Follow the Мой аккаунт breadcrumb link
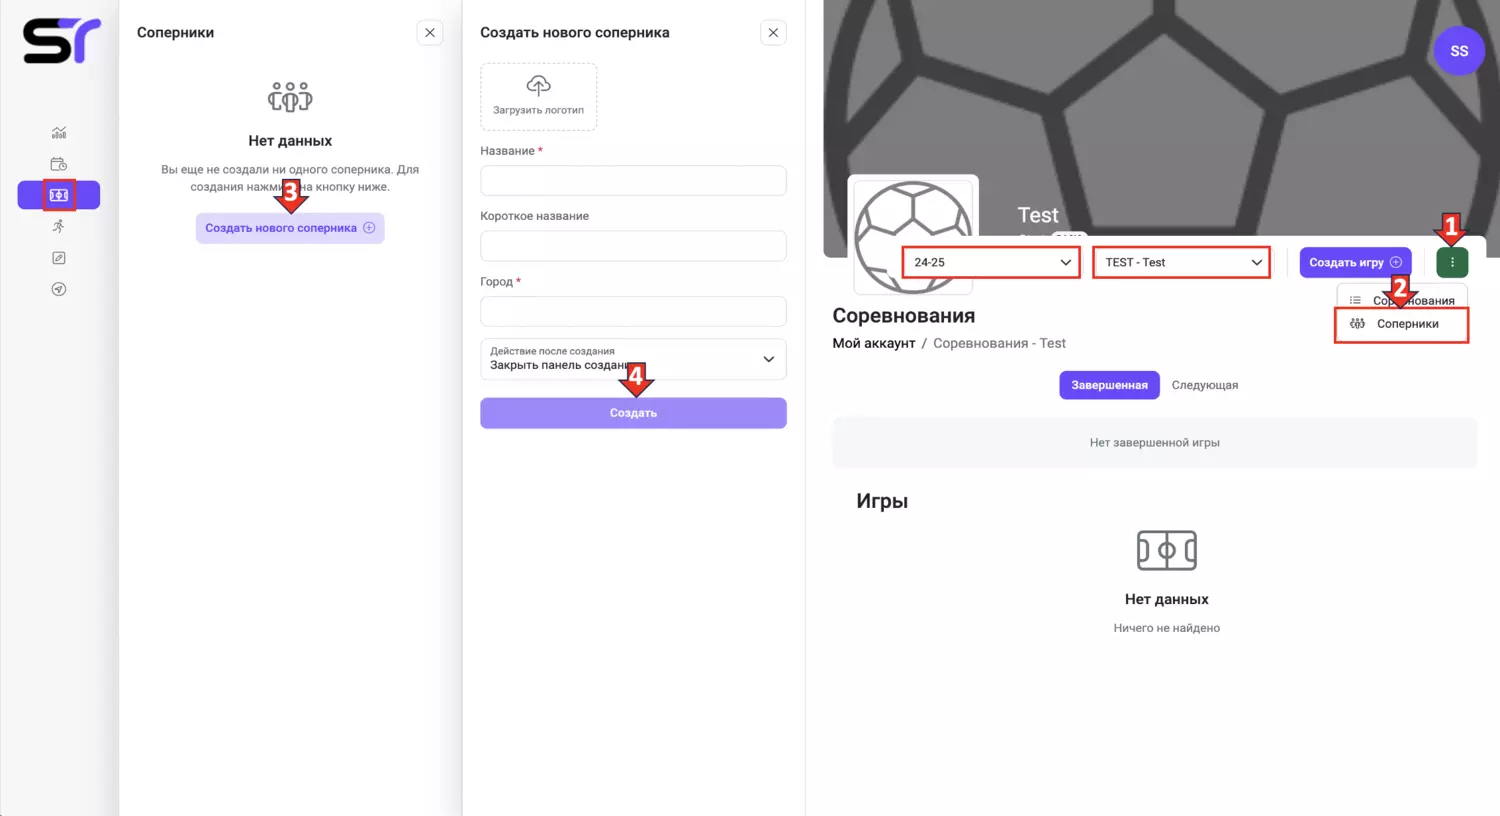The height and width of the screenshot is (816, 1500). [x=874, y=343]
